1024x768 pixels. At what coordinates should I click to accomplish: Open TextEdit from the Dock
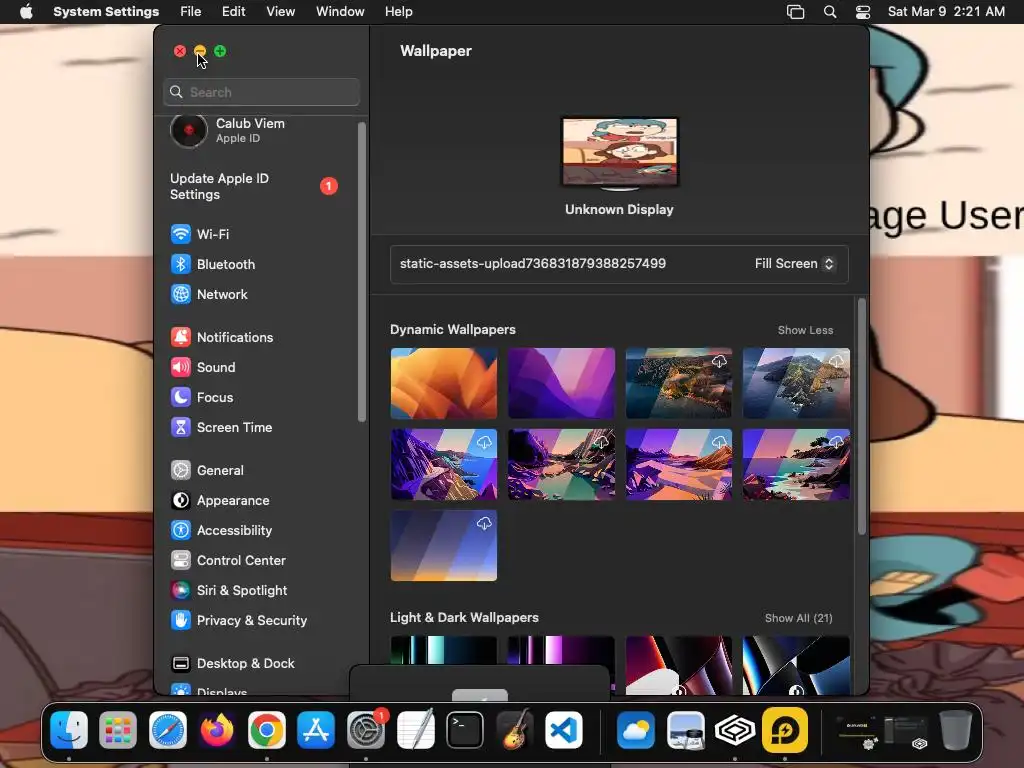[415, 729]
